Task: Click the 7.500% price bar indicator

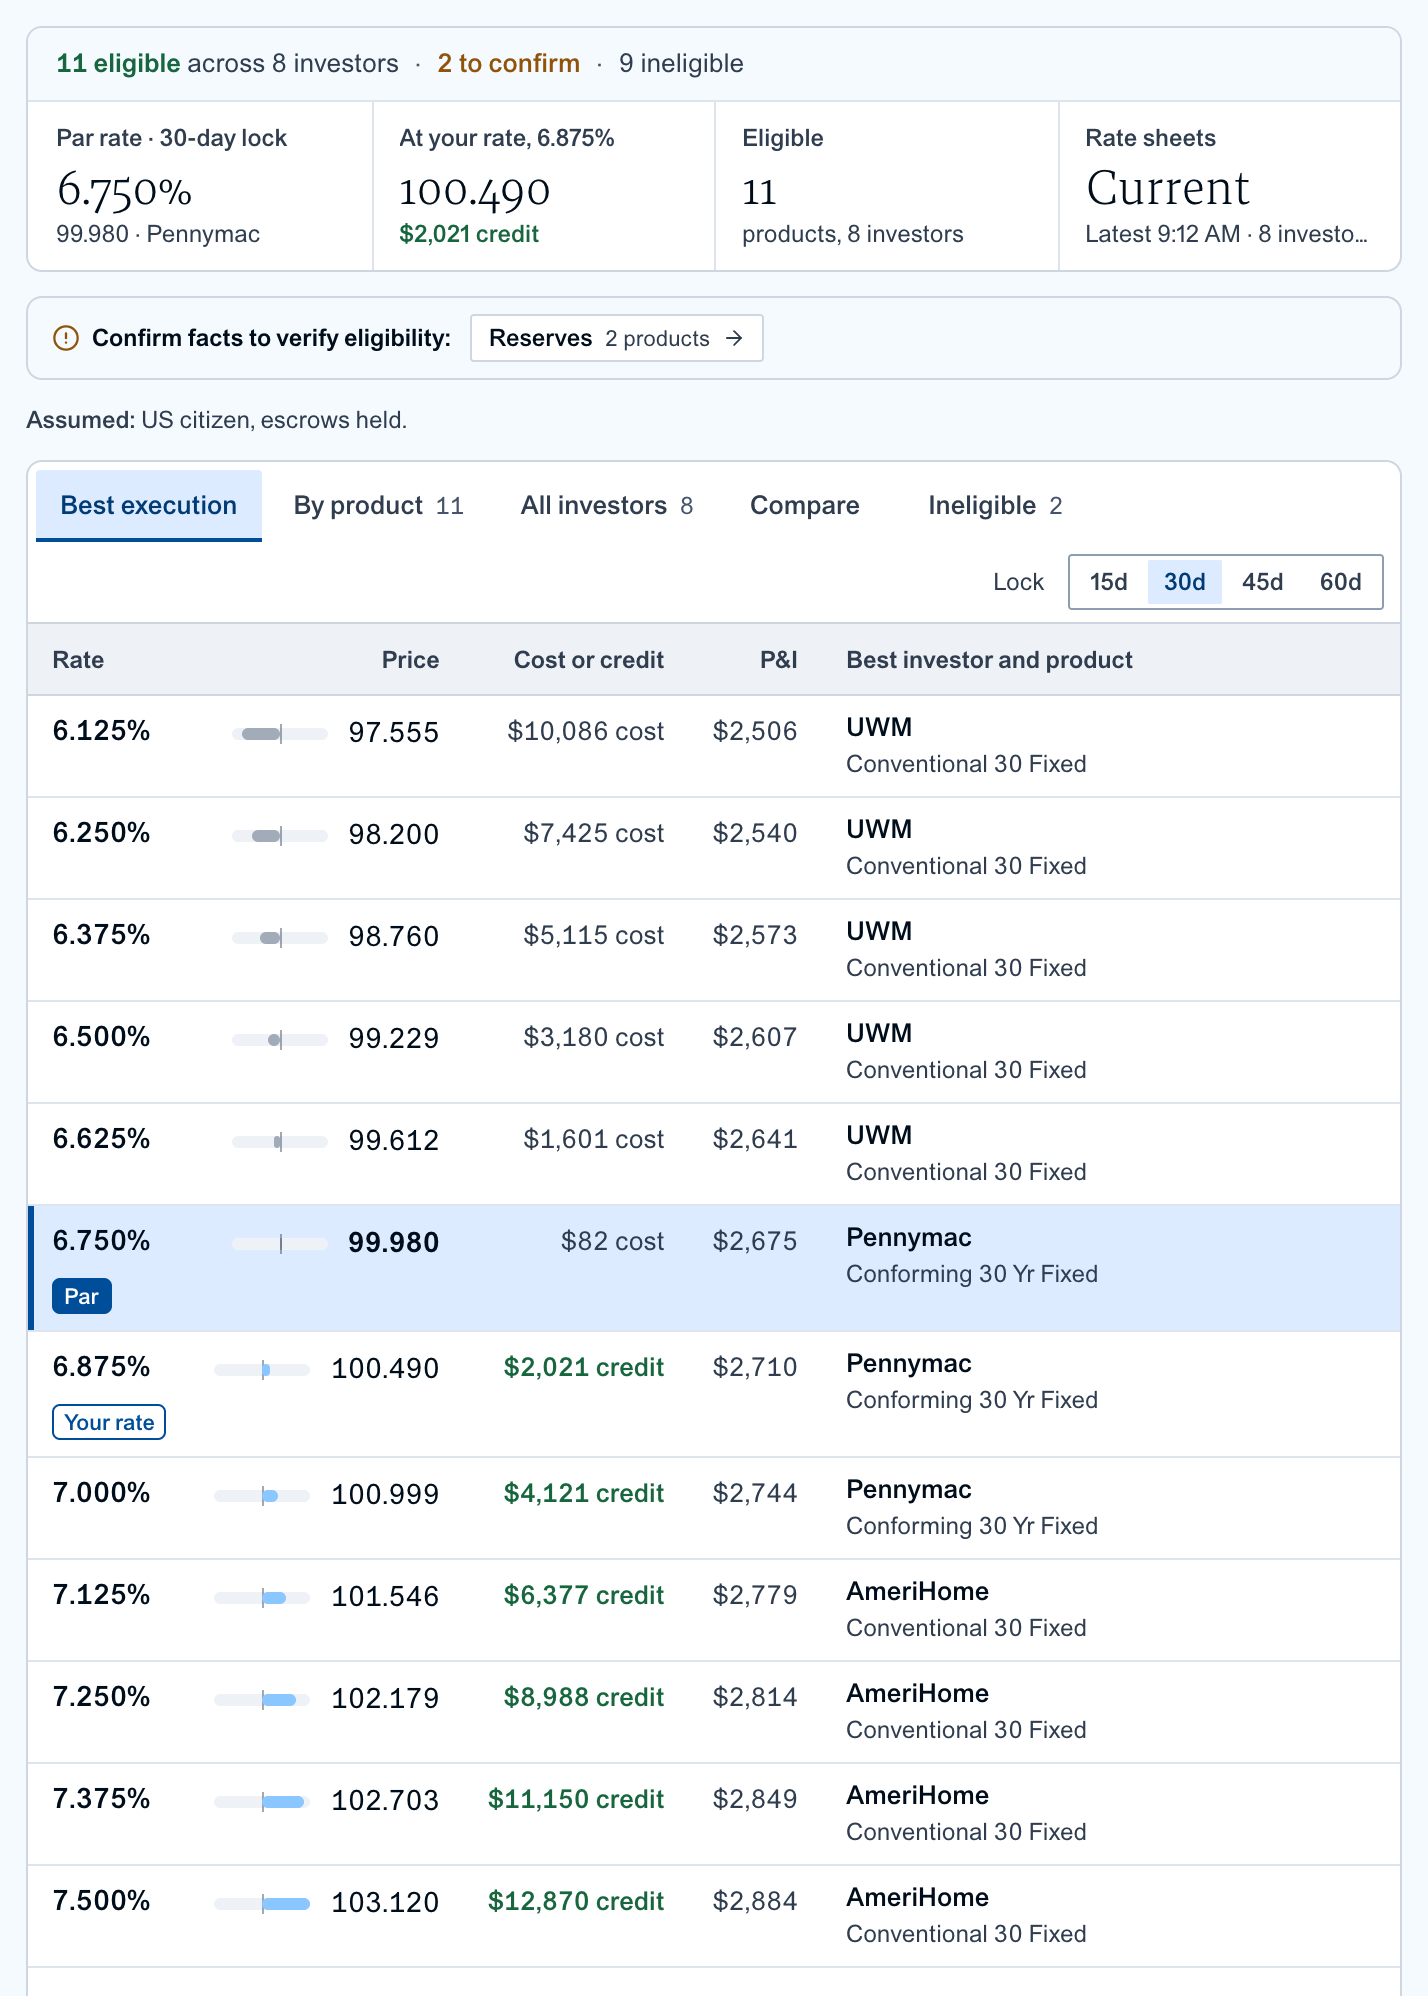Action: pyautogui.click(x=262, y=1904)
